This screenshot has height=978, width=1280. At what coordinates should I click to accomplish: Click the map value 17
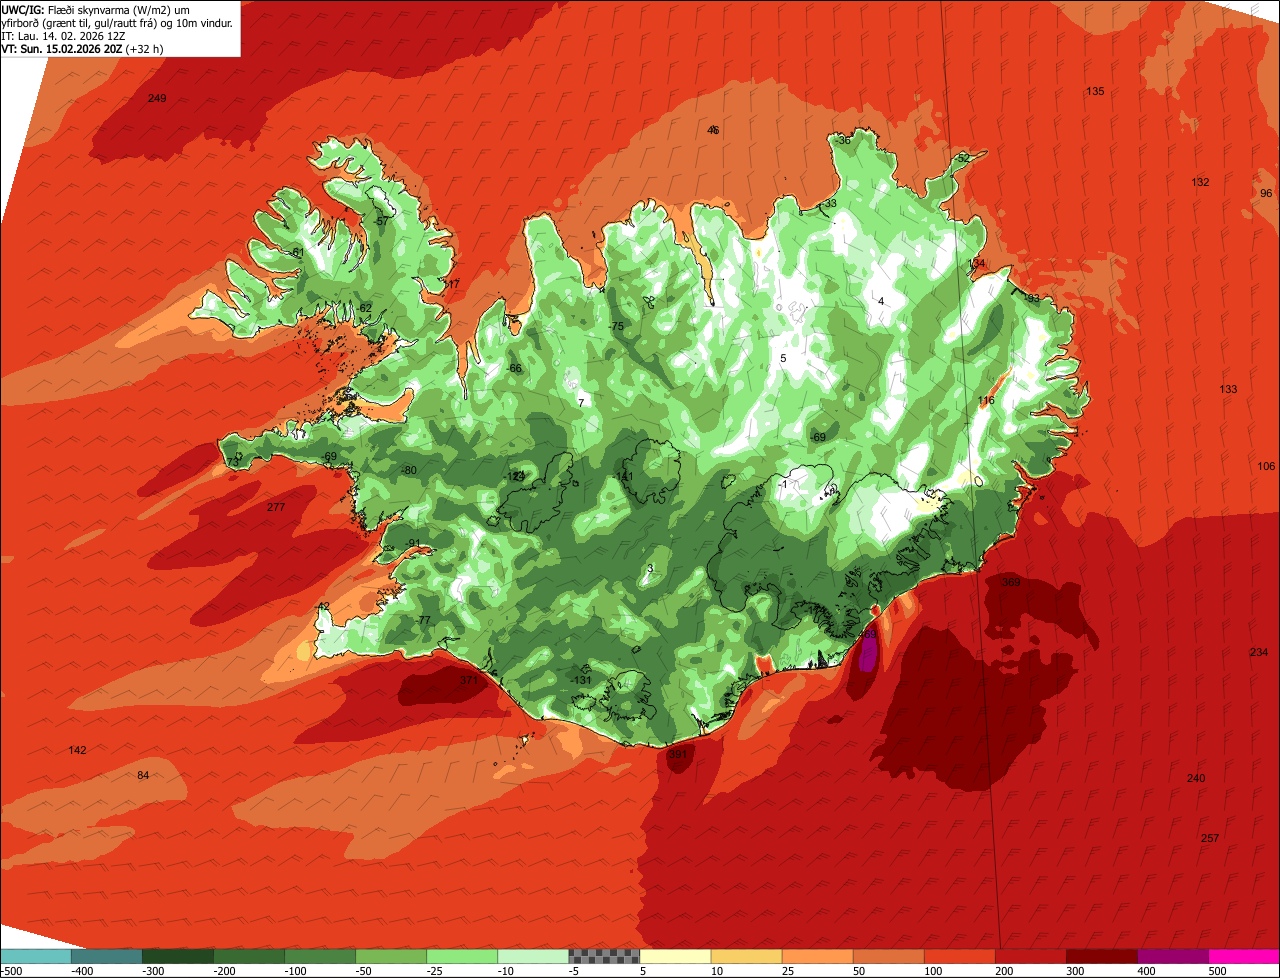(452, 284)
